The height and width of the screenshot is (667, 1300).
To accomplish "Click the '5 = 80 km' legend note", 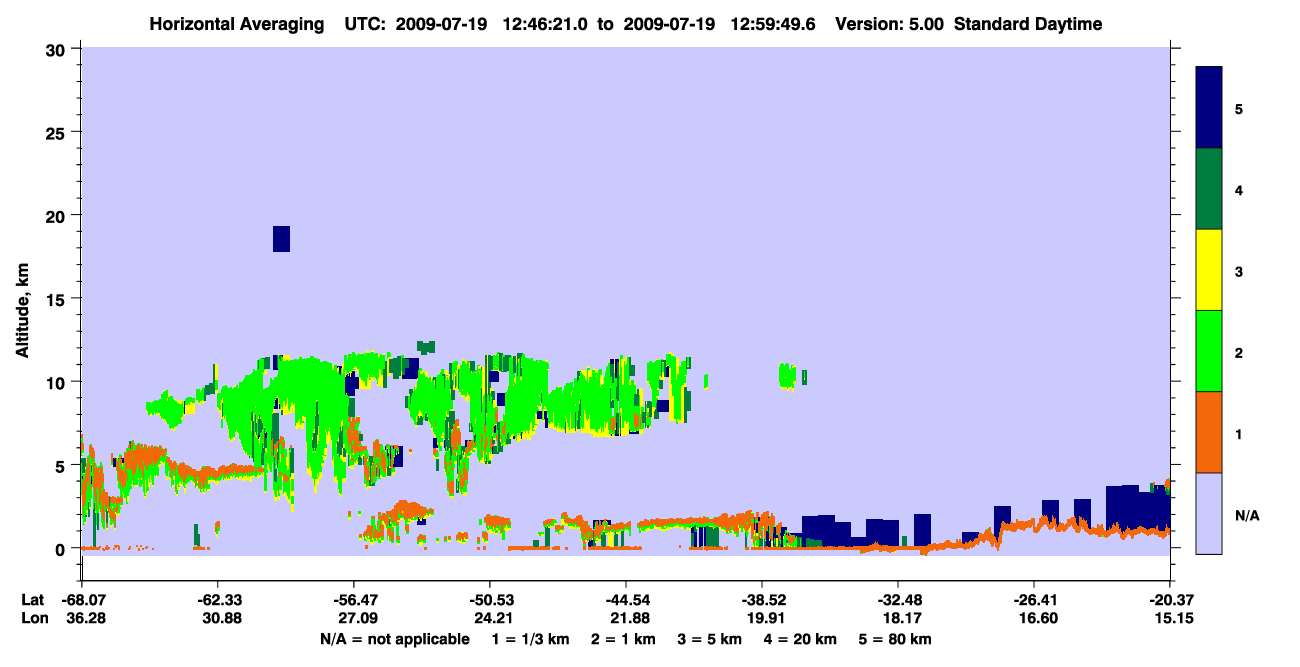I will pyautogui.click(x=897, y=639).
